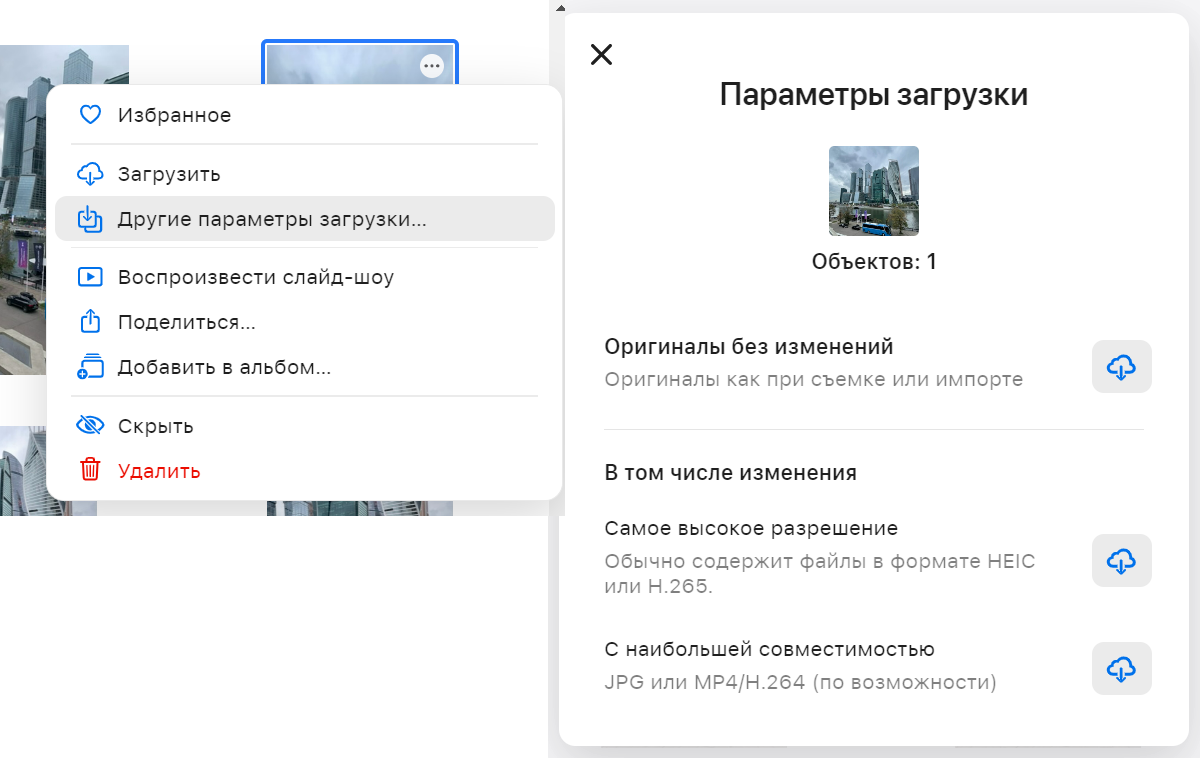This screenshot has height=758, width=1200.
Task: Click text JPG или MP4/H.264 (по возможности)
Action: click(x=801, y=683)
